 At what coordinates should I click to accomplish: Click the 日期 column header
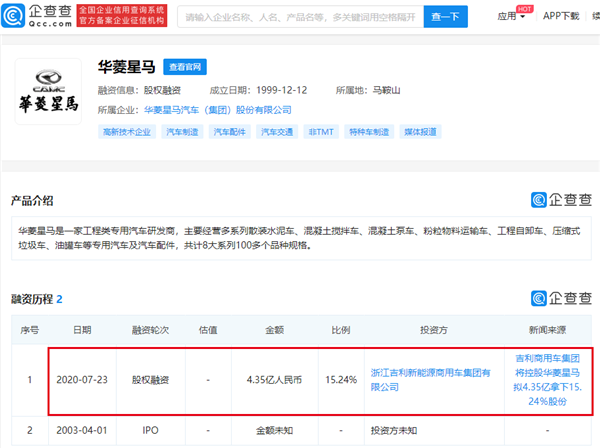click(x=82, y=330)
